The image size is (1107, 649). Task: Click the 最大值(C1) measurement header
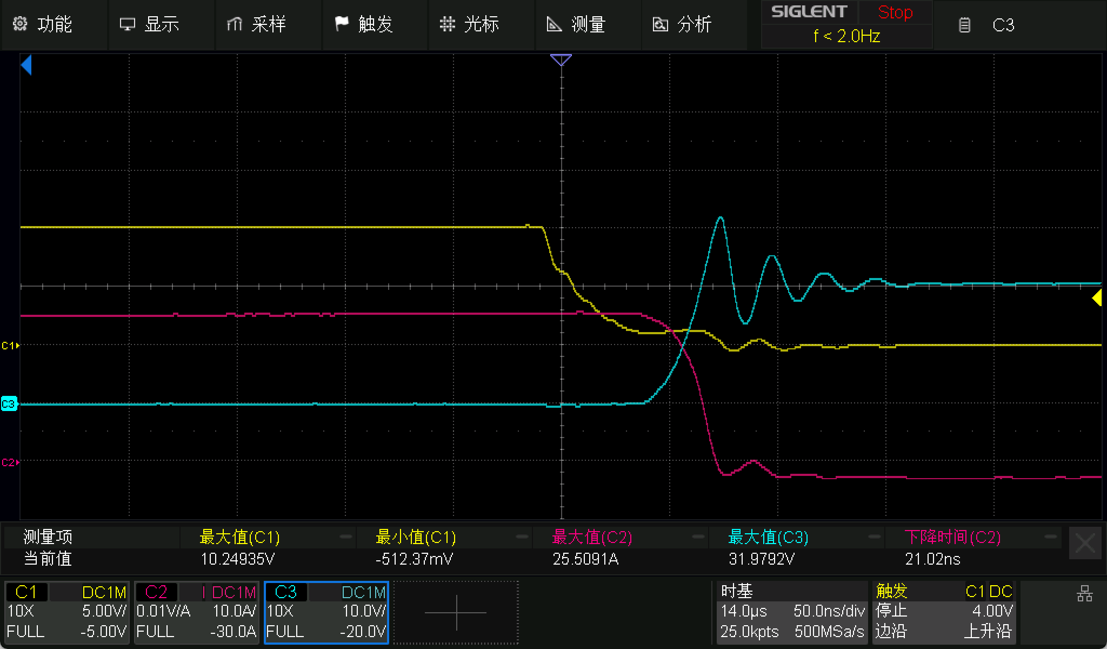click(239, 537)
